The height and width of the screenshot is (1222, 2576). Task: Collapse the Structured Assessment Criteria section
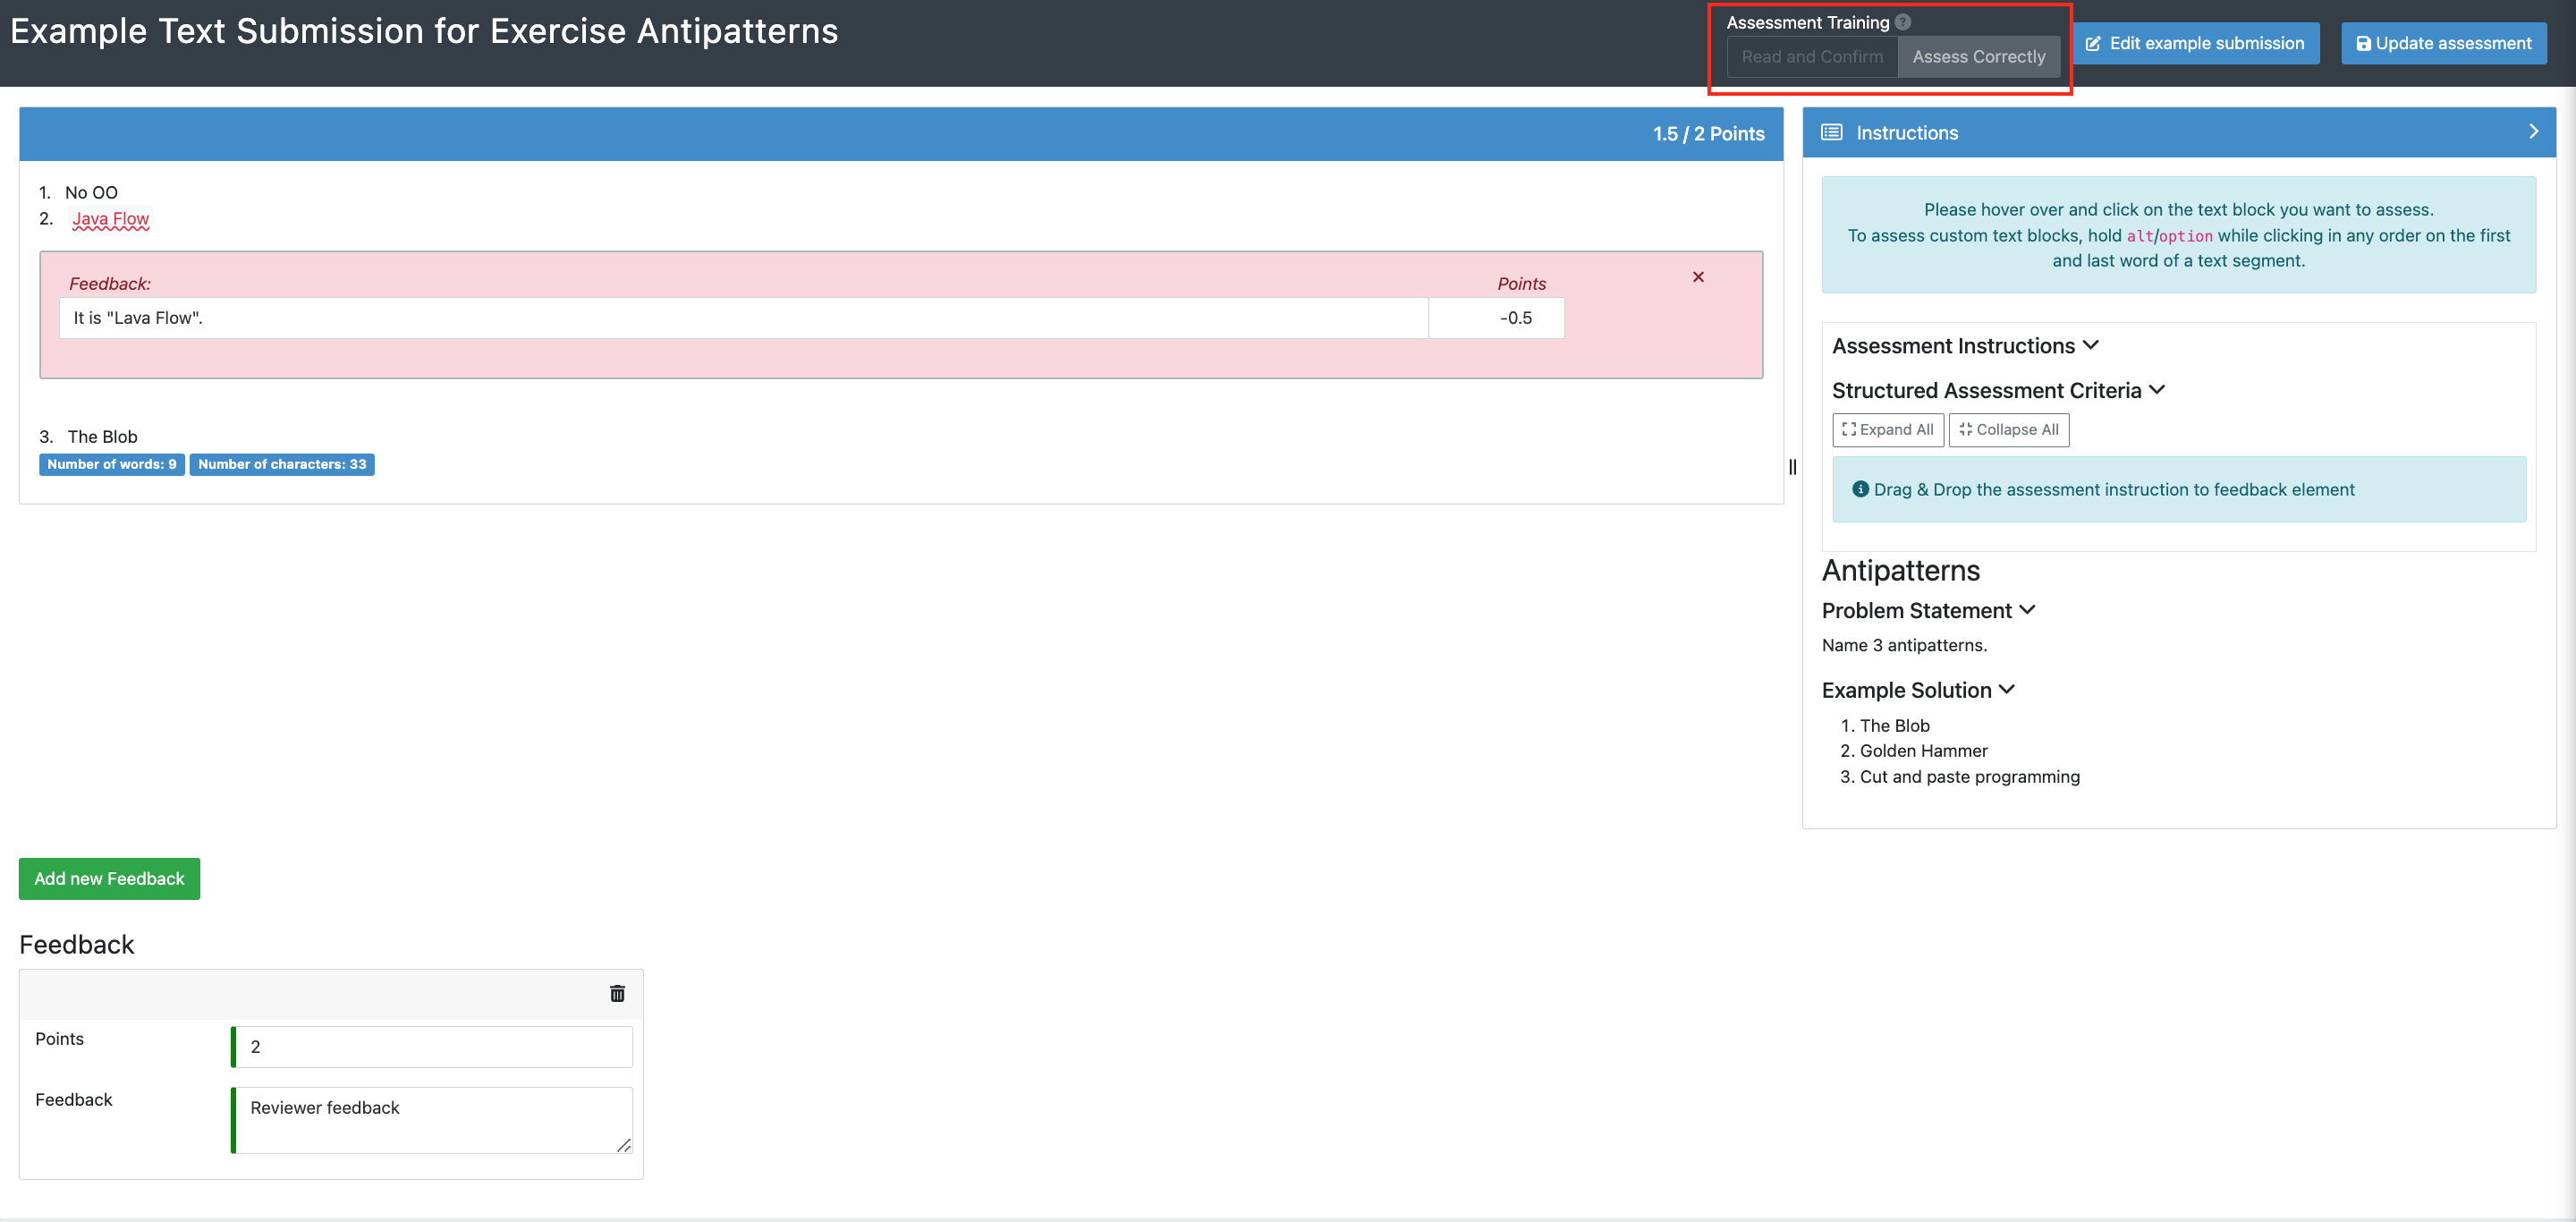point(2157,390)
